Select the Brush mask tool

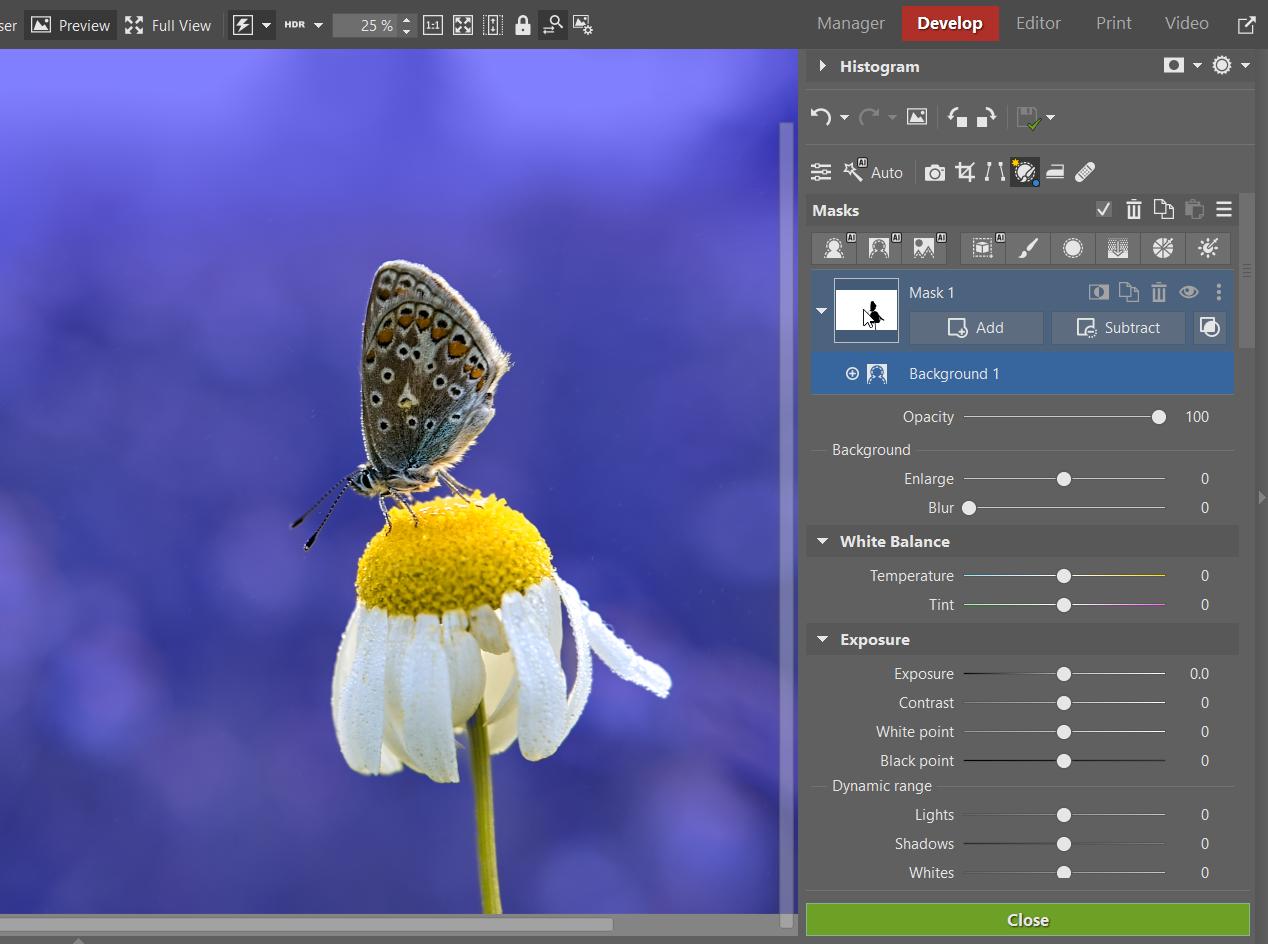[1027, 248]
